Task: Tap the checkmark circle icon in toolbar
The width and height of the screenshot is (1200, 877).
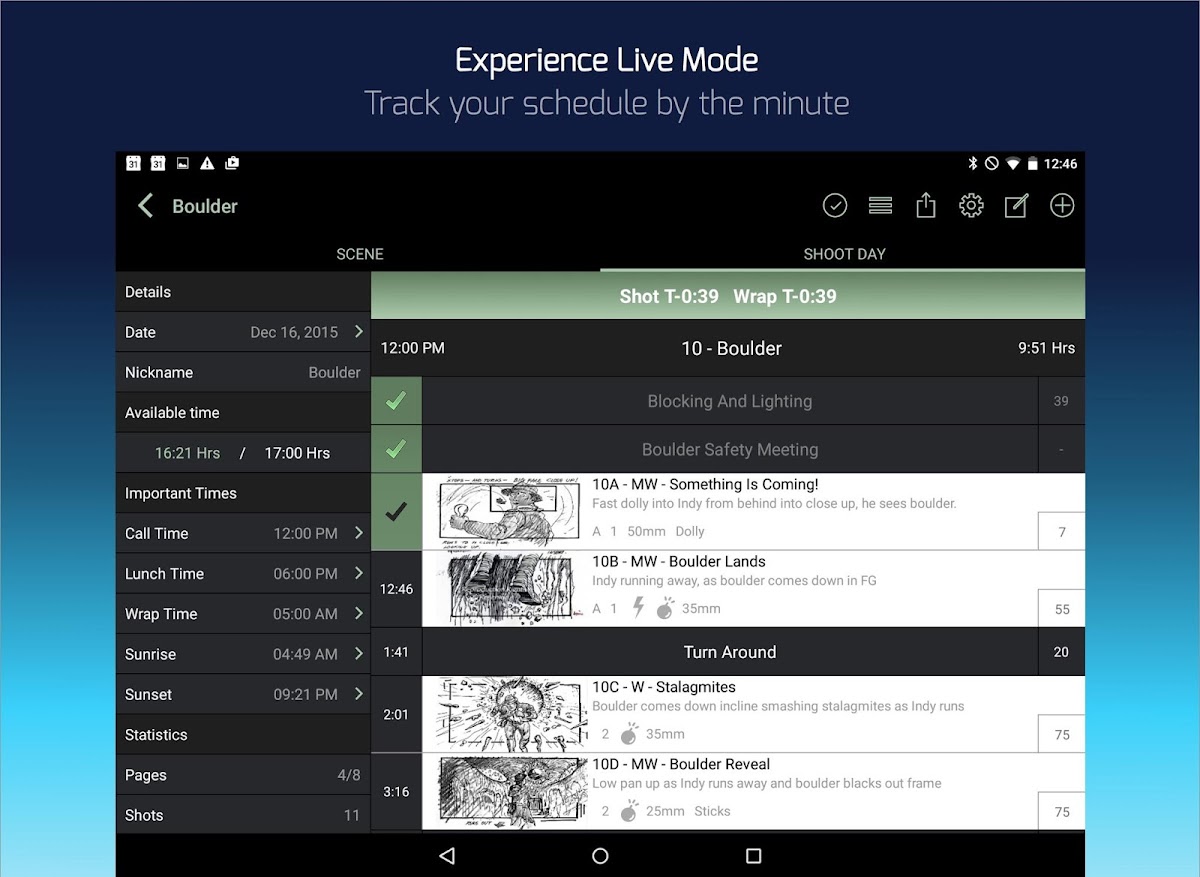Action: (835, 206)
